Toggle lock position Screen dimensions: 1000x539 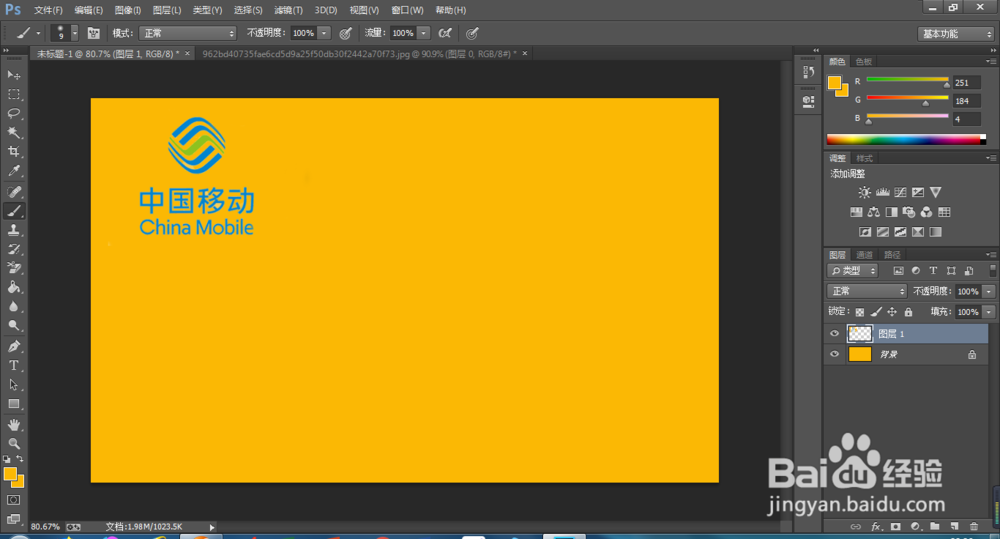(892, 312)
